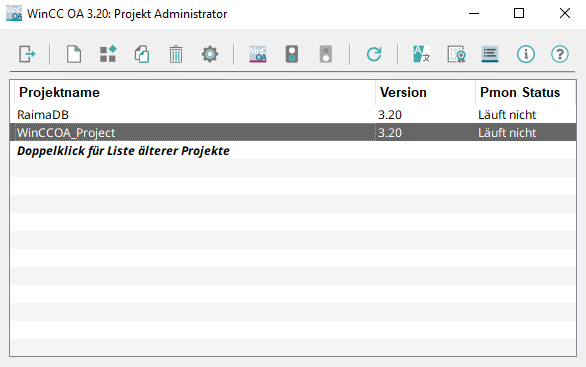586x367 pixels.
Task: Close the Projekt Administrator window
Action: (564, 13)
